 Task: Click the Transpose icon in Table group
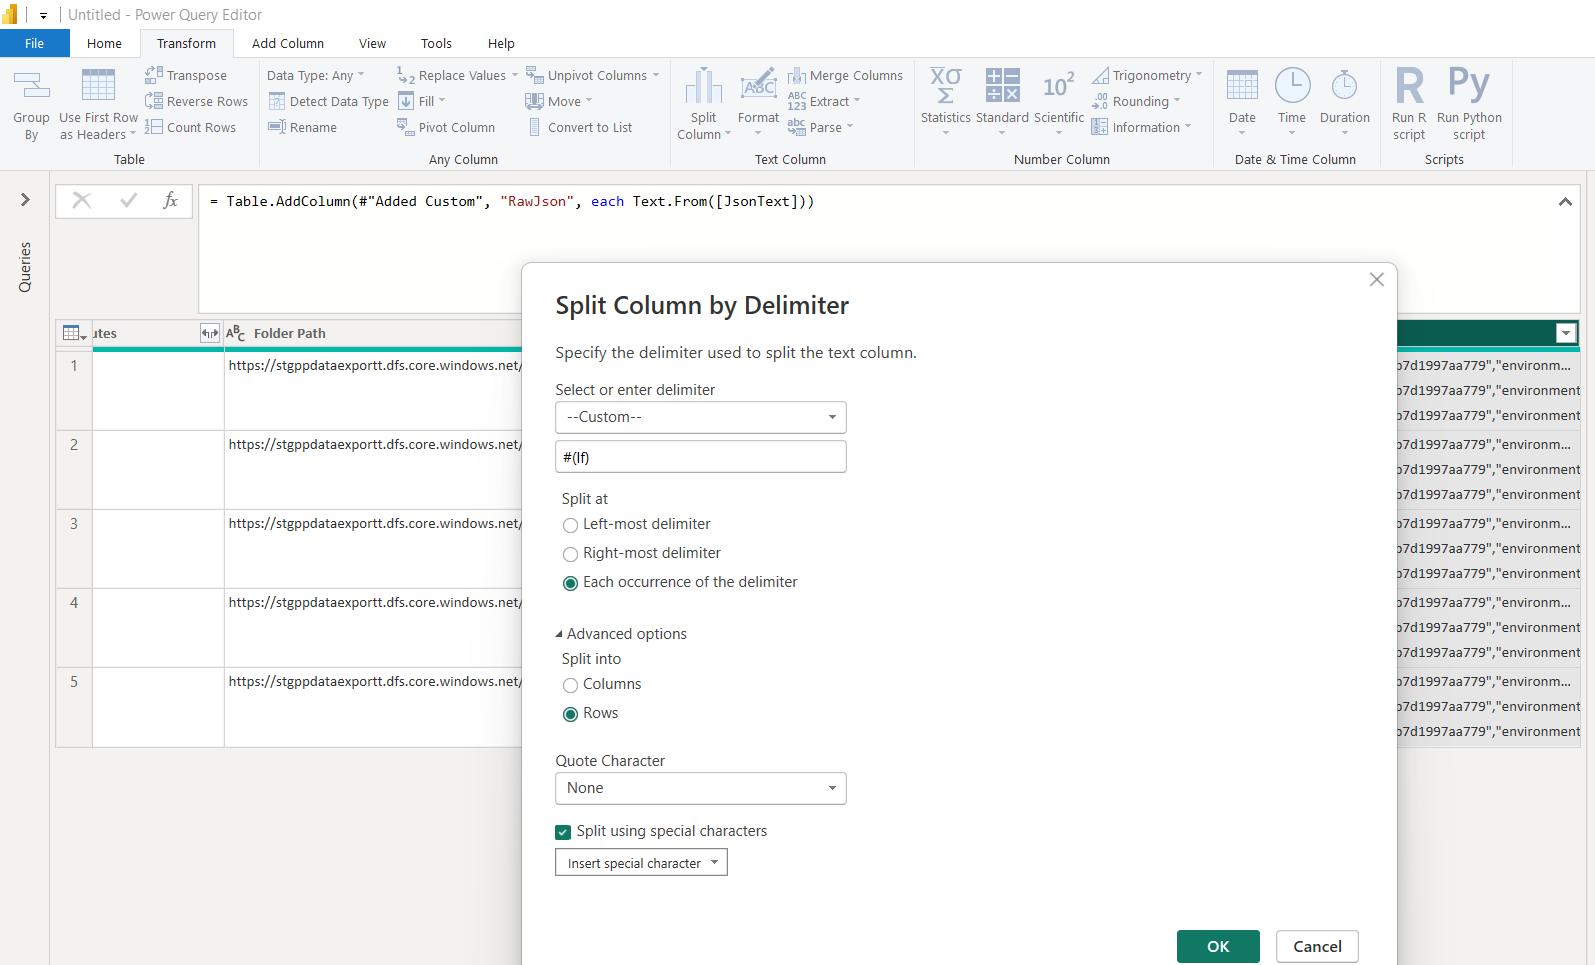[154, 75]
